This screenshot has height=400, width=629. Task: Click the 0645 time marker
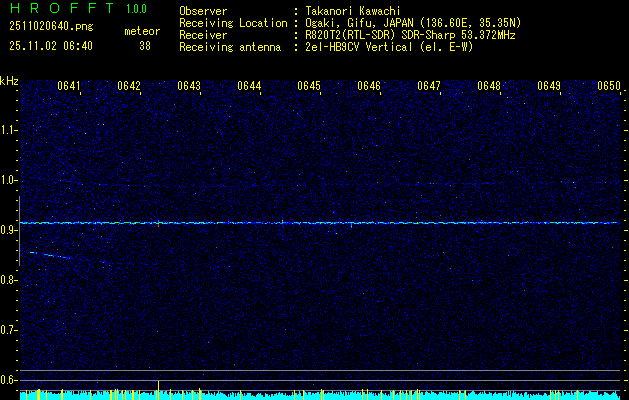[309, 86]
